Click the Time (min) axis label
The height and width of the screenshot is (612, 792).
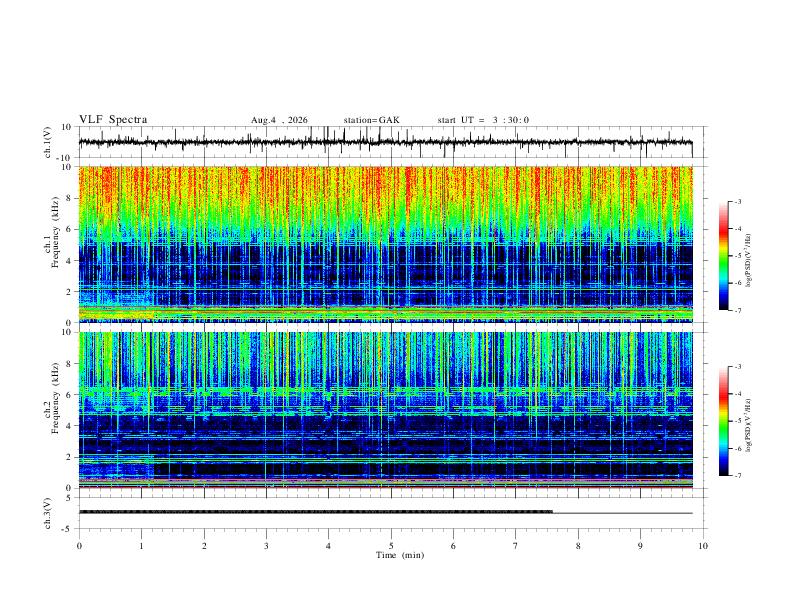pyautogui.click(x=400, y=555)
